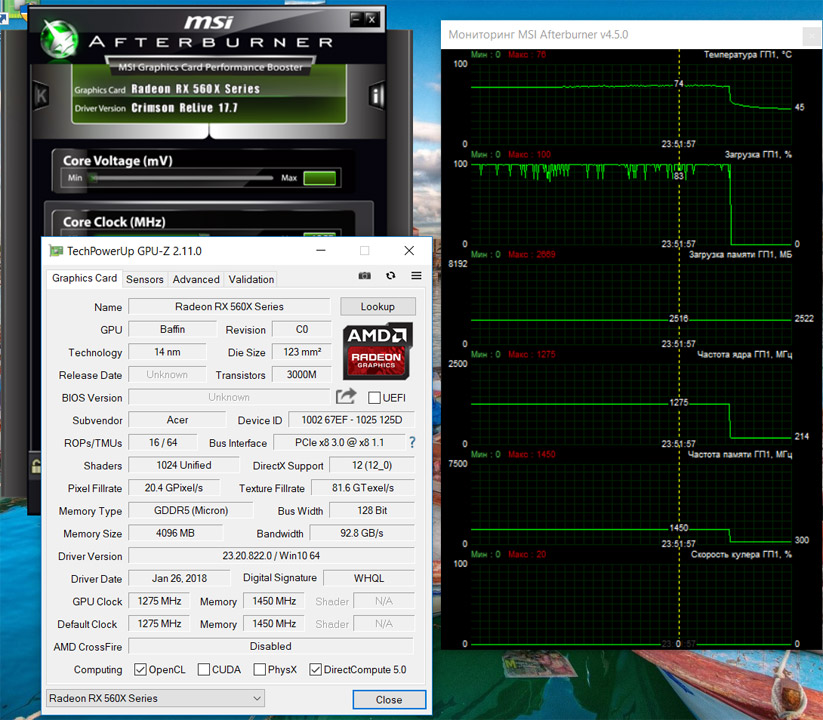The image size is (823, 720).
Task: Open the Advanced tab in GPU-Z
Action: pos(196,279)
